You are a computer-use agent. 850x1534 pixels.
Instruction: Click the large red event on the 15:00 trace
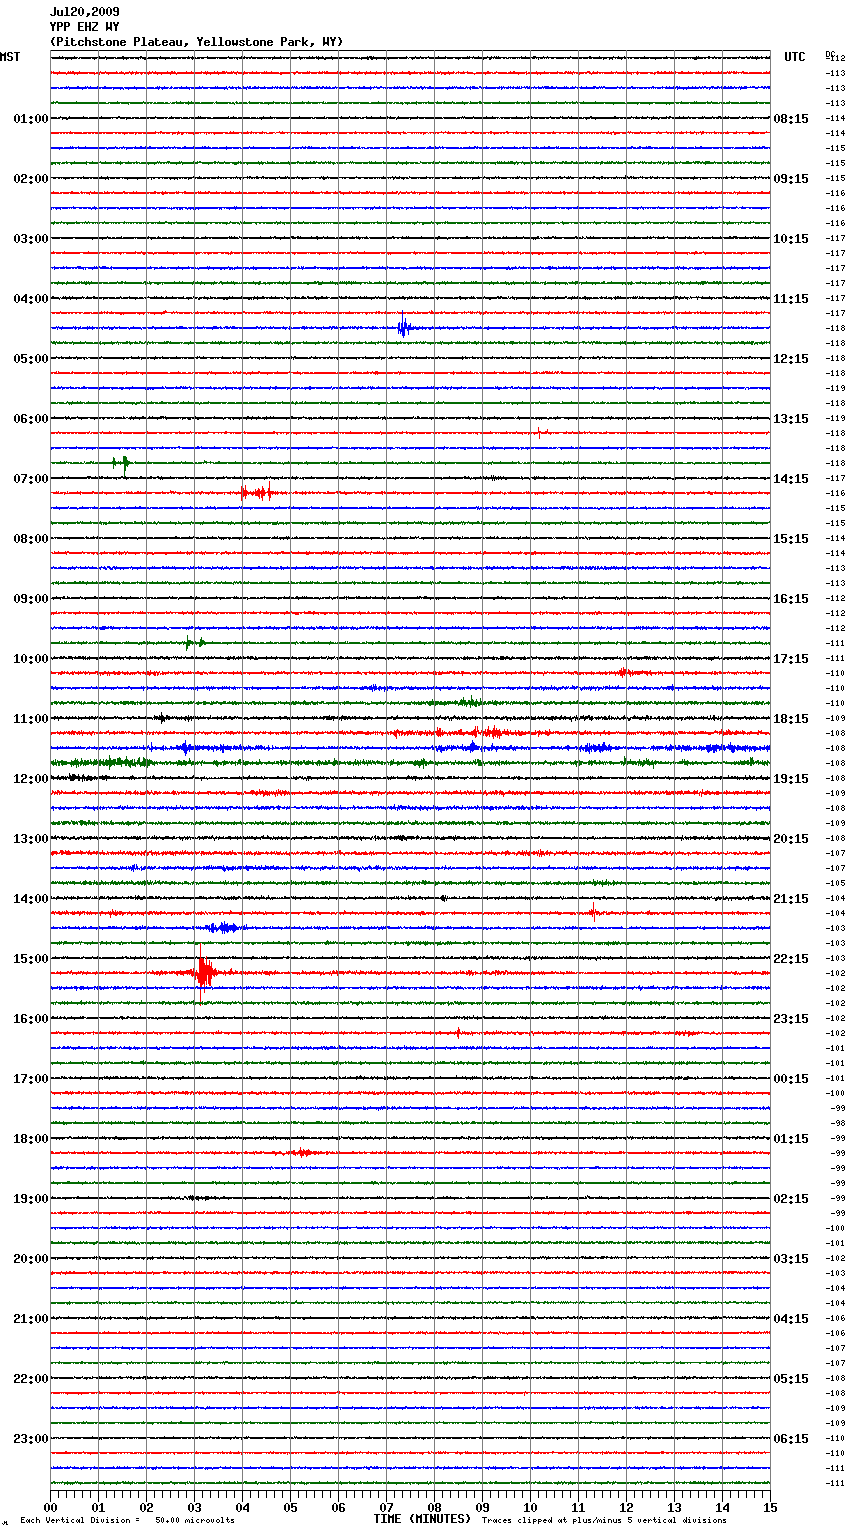coord(203,972)
